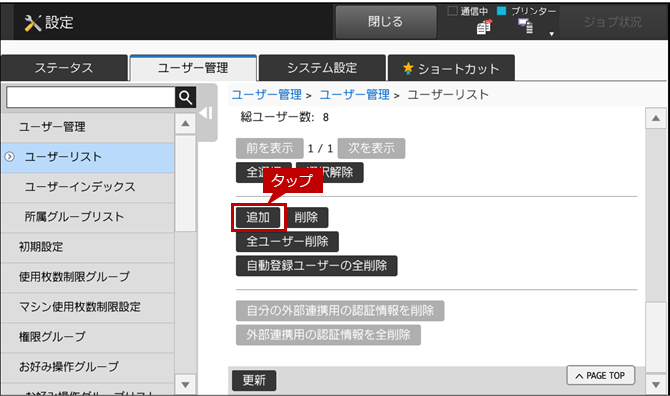Image resolution: width=670 pixels, height=396 pixels.
Task: Select 権限グループ in the sidebar
Action: tap(88, 337)
